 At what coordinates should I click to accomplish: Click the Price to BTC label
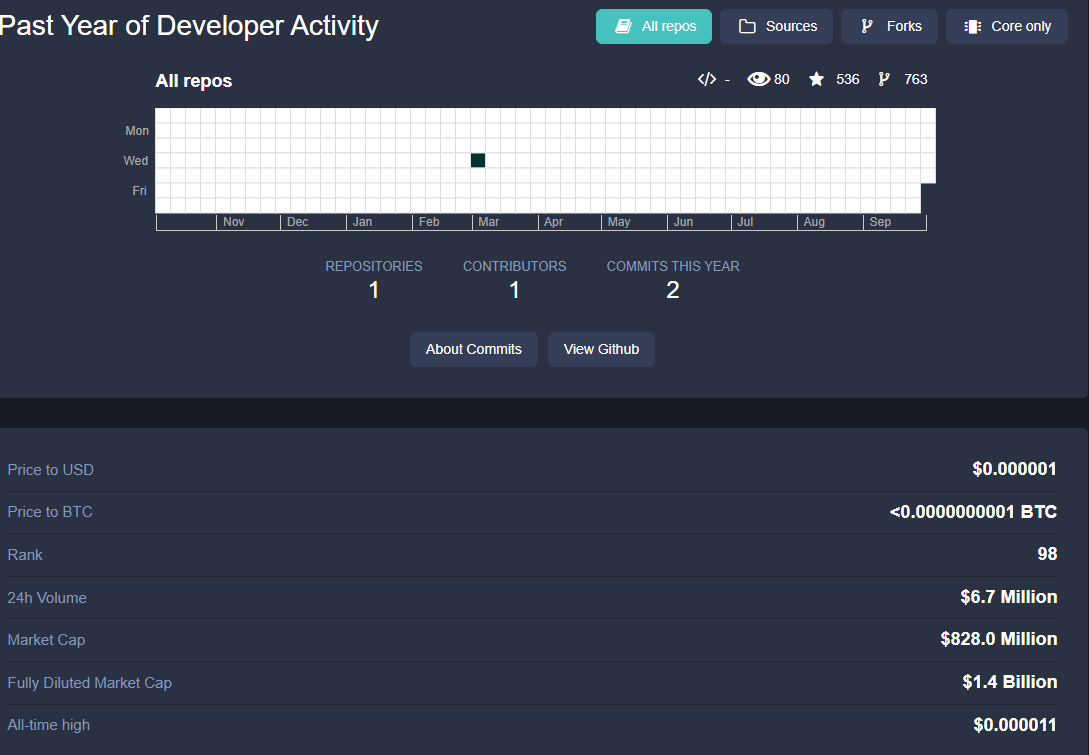tap(50, 512)
